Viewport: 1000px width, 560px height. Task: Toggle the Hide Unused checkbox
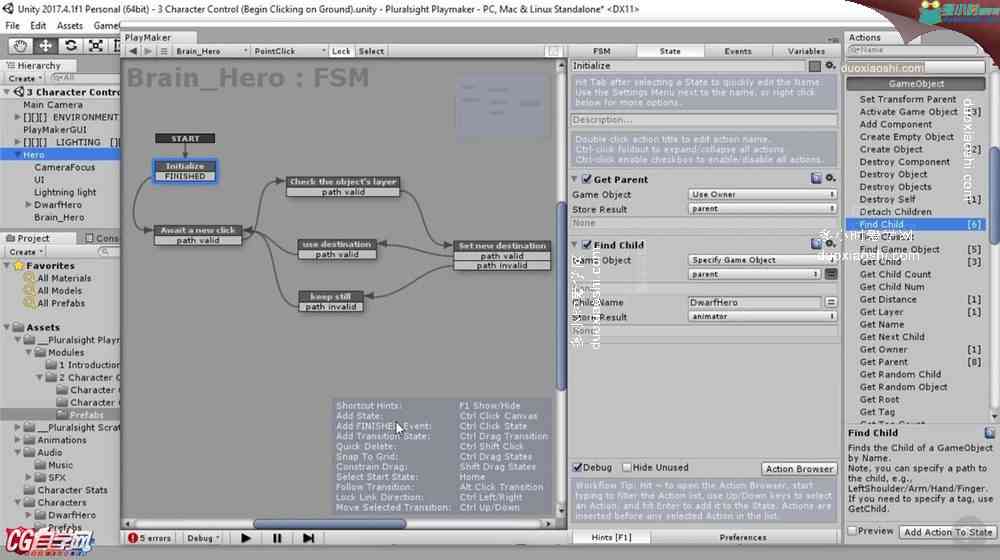627,468
